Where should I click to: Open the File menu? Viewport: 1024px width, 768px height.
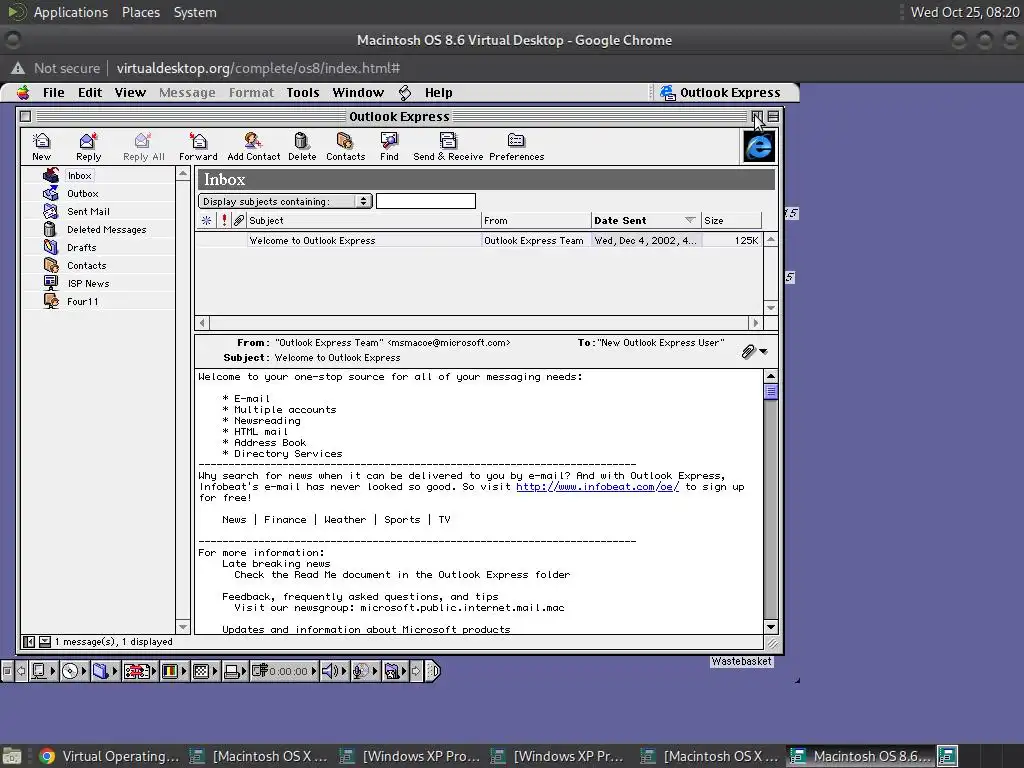(x=54, y=93)
